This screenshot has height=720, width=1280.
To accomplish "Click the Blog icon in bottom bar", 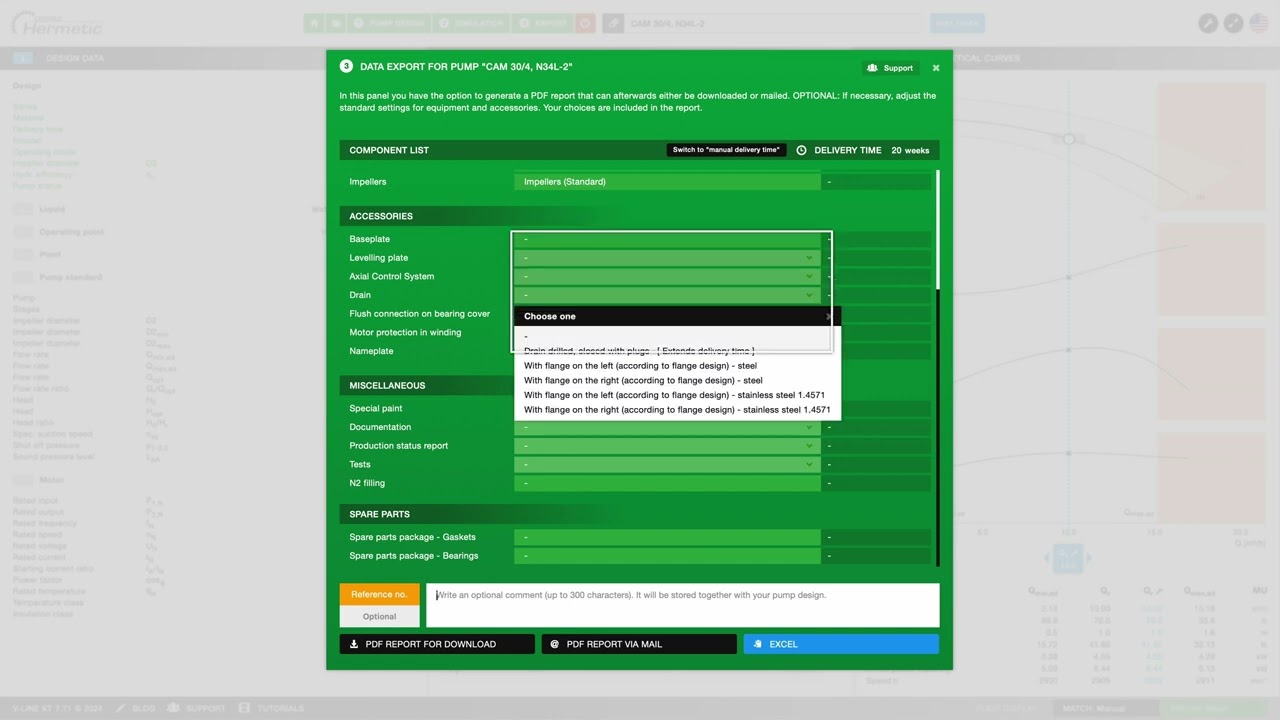I will pyautogui.click(x=121, y=708).
